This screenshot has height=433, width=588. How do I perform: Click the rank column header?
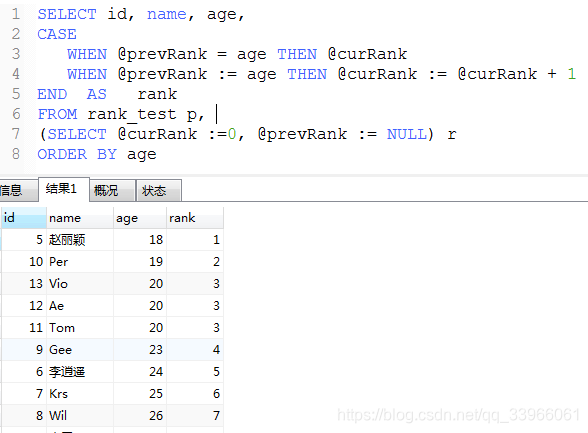click(x=195, y=218)
